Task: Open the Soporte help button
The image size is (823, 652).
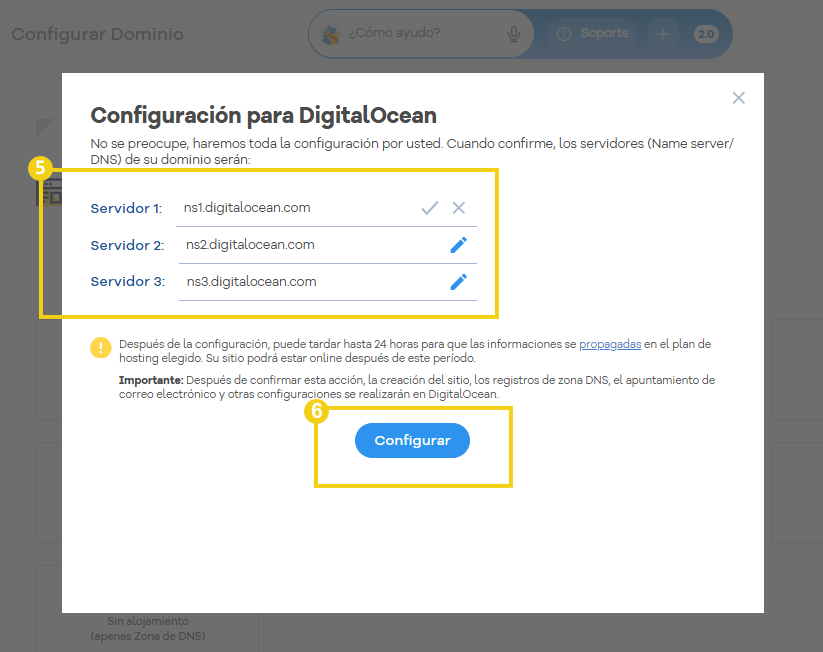Action: 592,34
